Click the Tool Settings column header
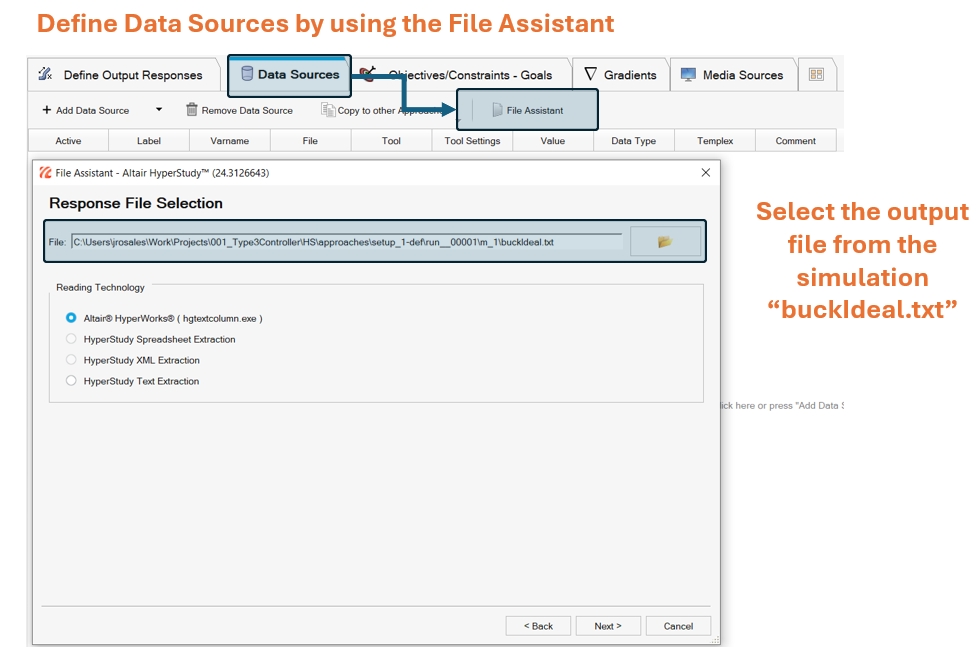 [472, 141]
